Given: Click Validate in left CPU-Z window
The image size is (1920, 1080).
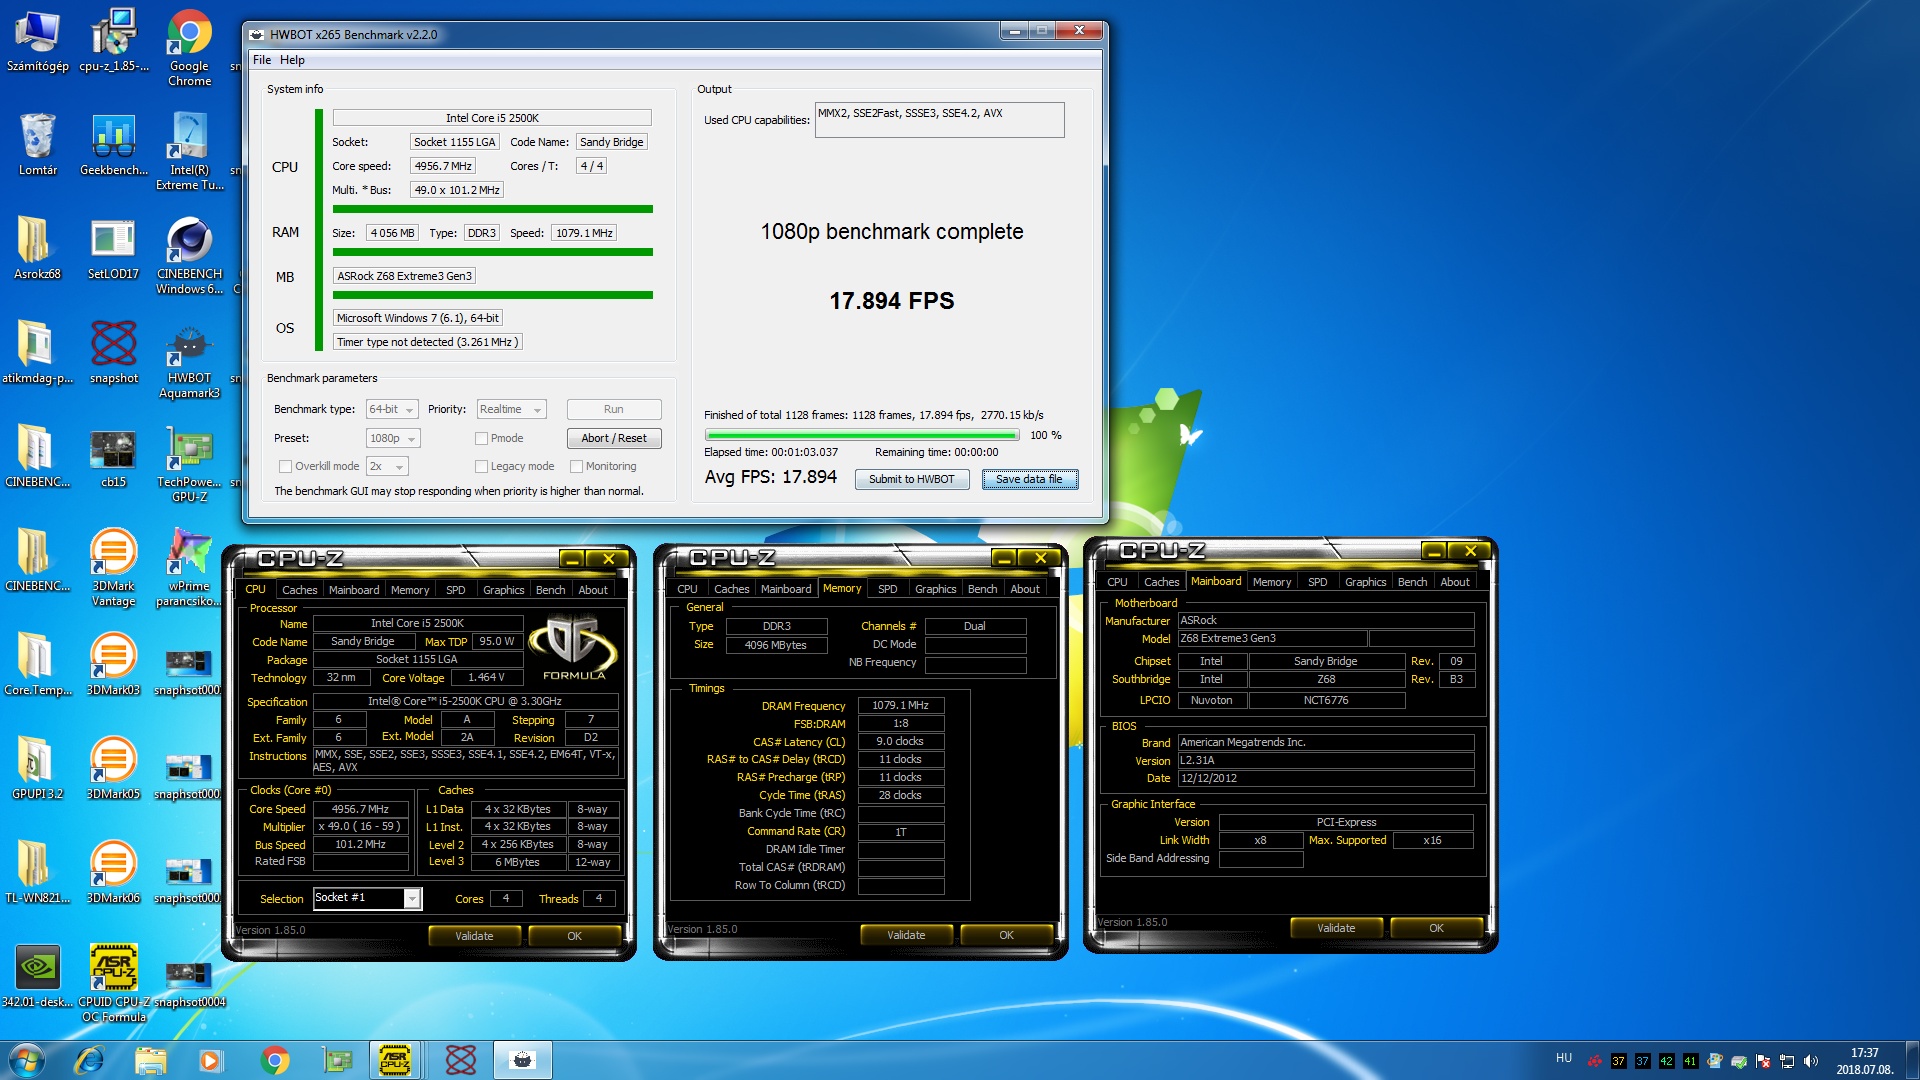Looking at the screenshot, I should 474,936.
